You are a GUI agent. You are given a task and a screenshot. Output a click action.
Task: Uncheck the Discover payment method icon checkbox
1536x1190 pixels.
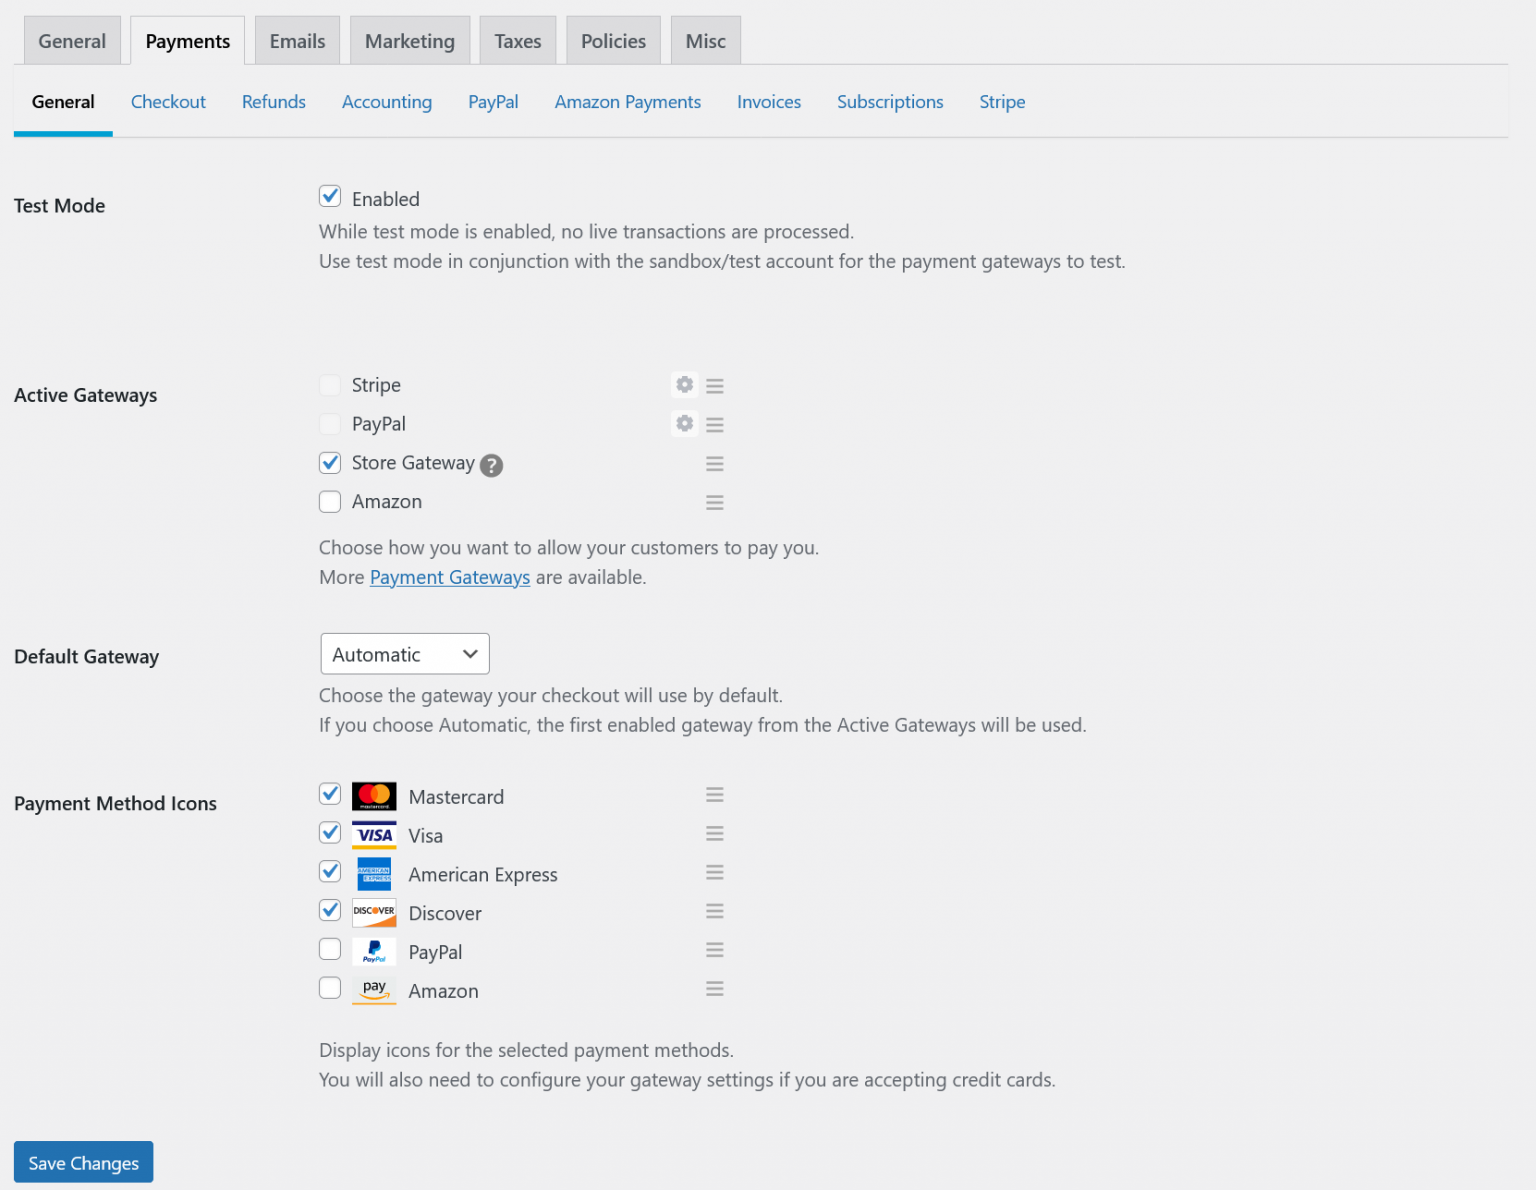(x=330, y=910)
